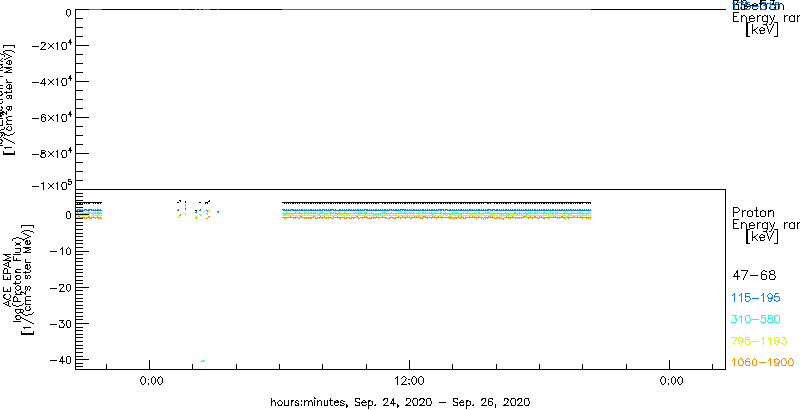Click the cyan 310-580 legend entry
800x410 pixels.
click(756, 320)
